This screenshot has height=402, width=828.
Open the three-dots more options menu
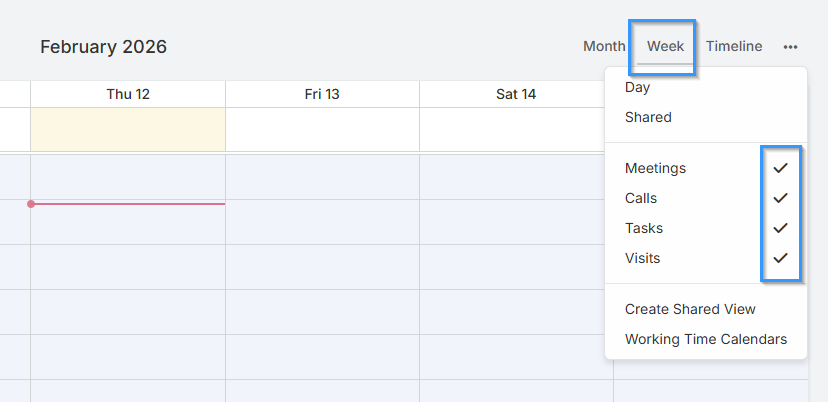tap(791, 47)
